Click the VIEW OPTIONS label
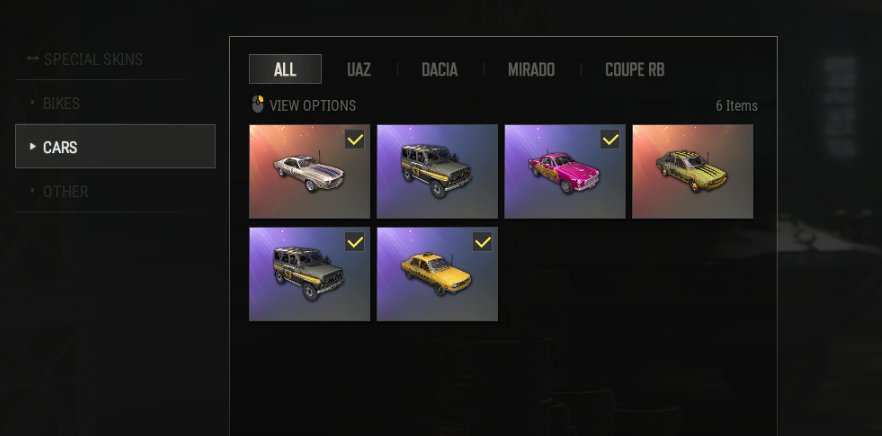This screenshot has height=436, width=882. pos(313,105)
